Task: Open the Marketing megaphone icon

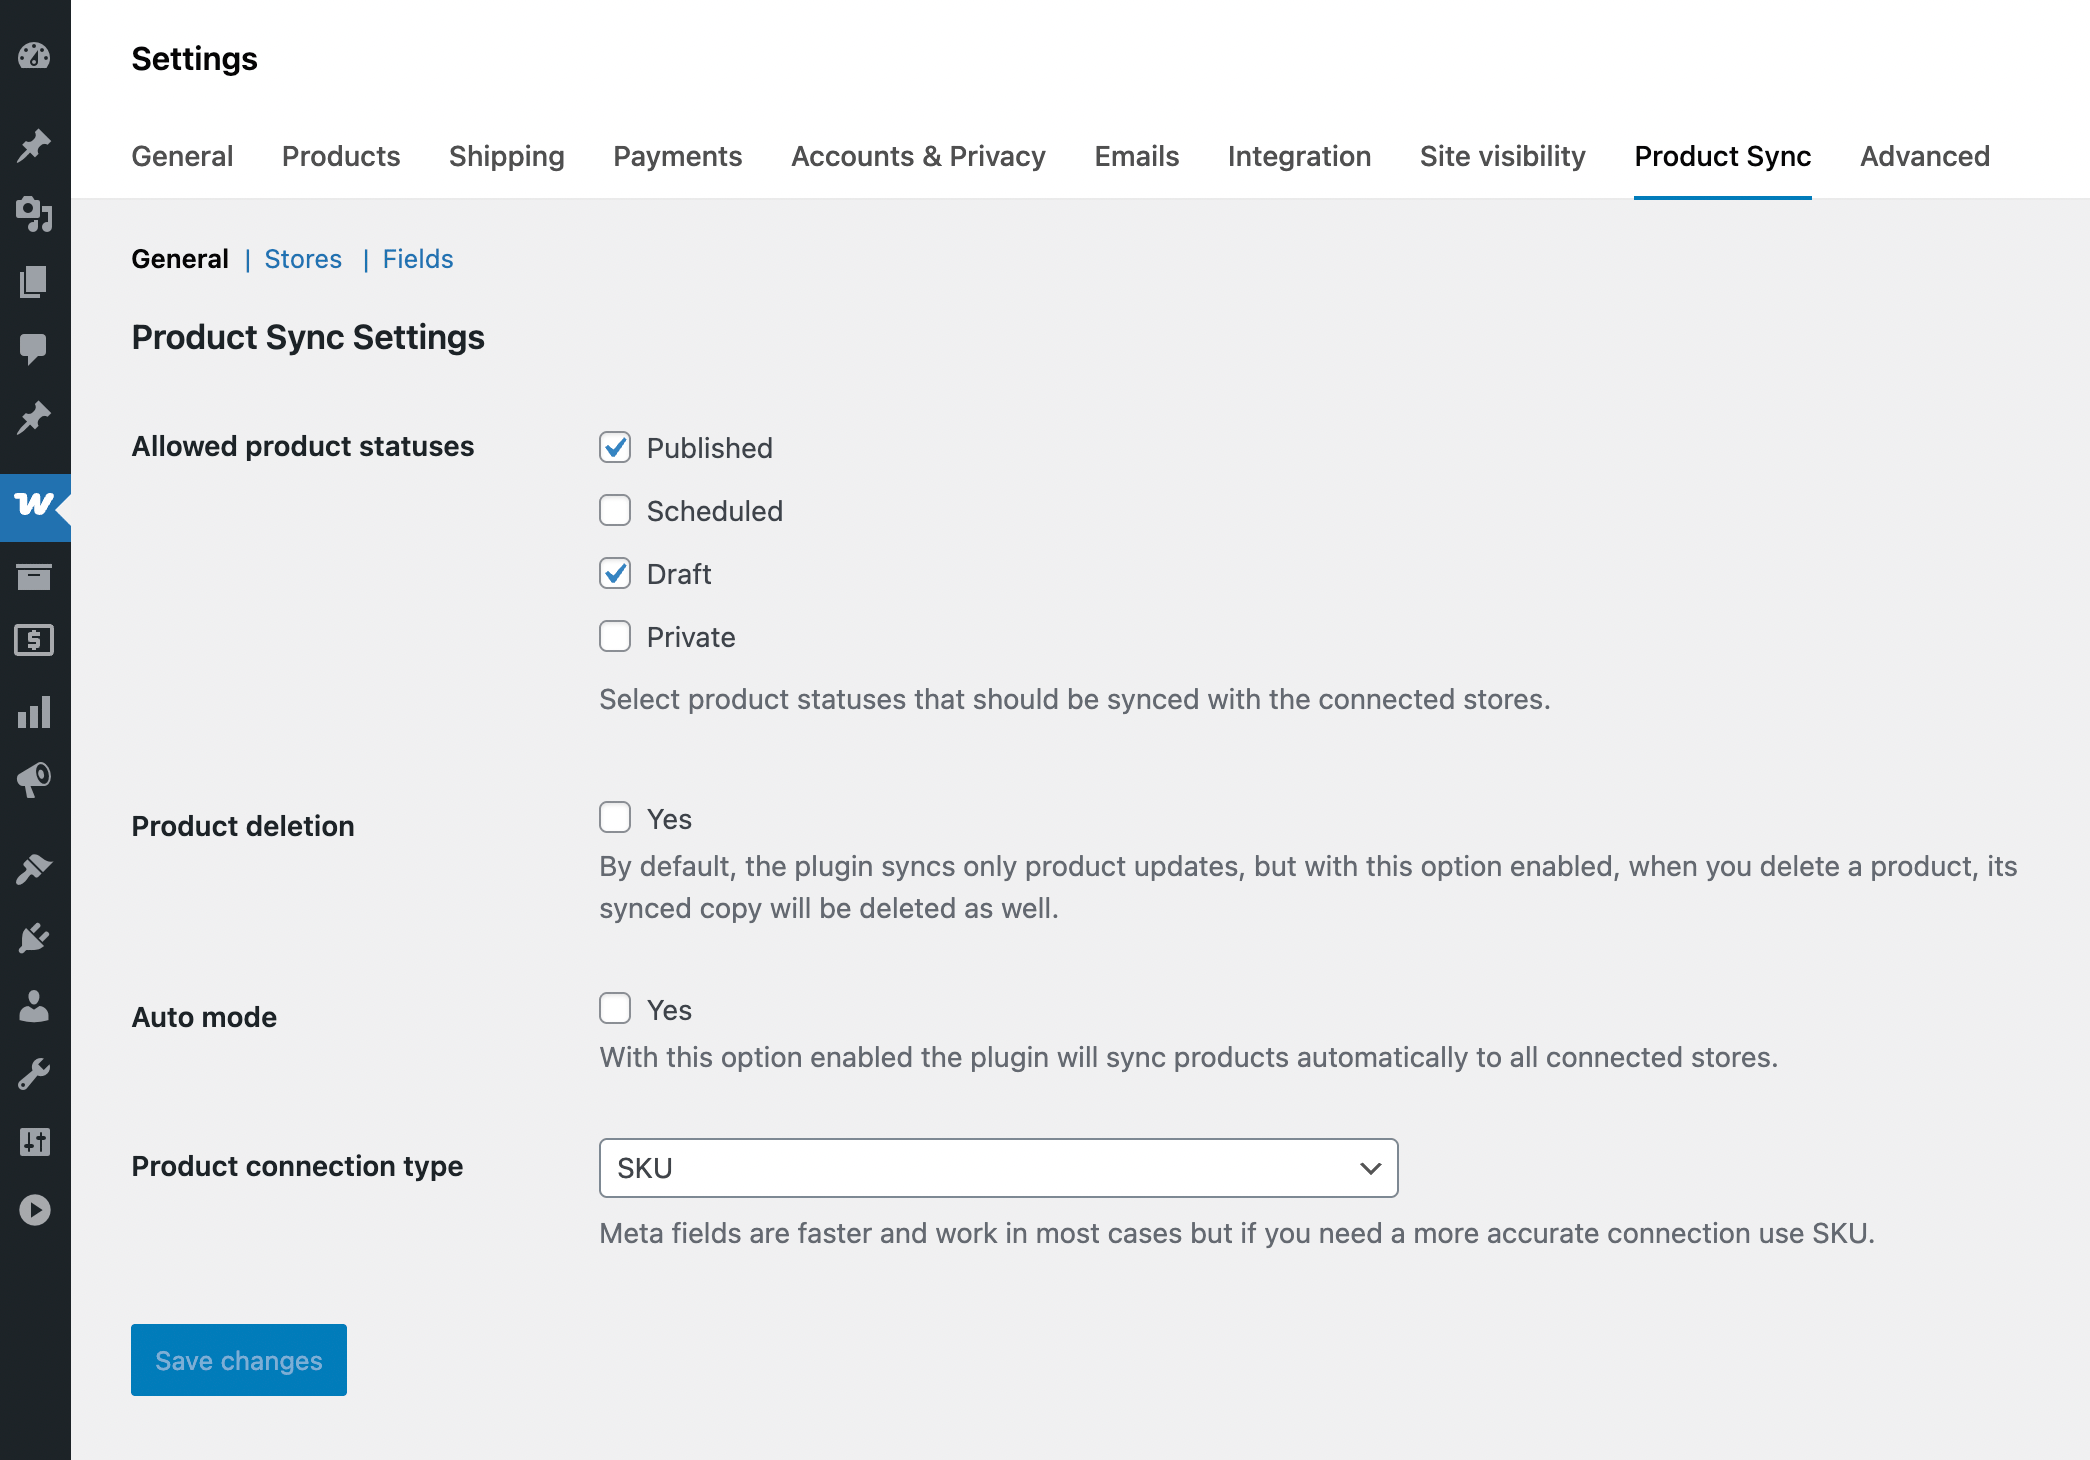Action: point(34,780)
